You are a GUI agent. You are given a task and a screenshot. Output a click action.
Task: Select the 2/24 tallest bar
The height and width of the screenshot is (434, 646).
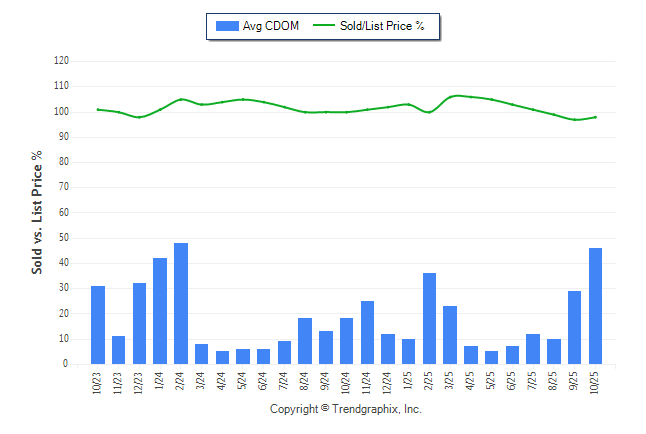[181, 304]
